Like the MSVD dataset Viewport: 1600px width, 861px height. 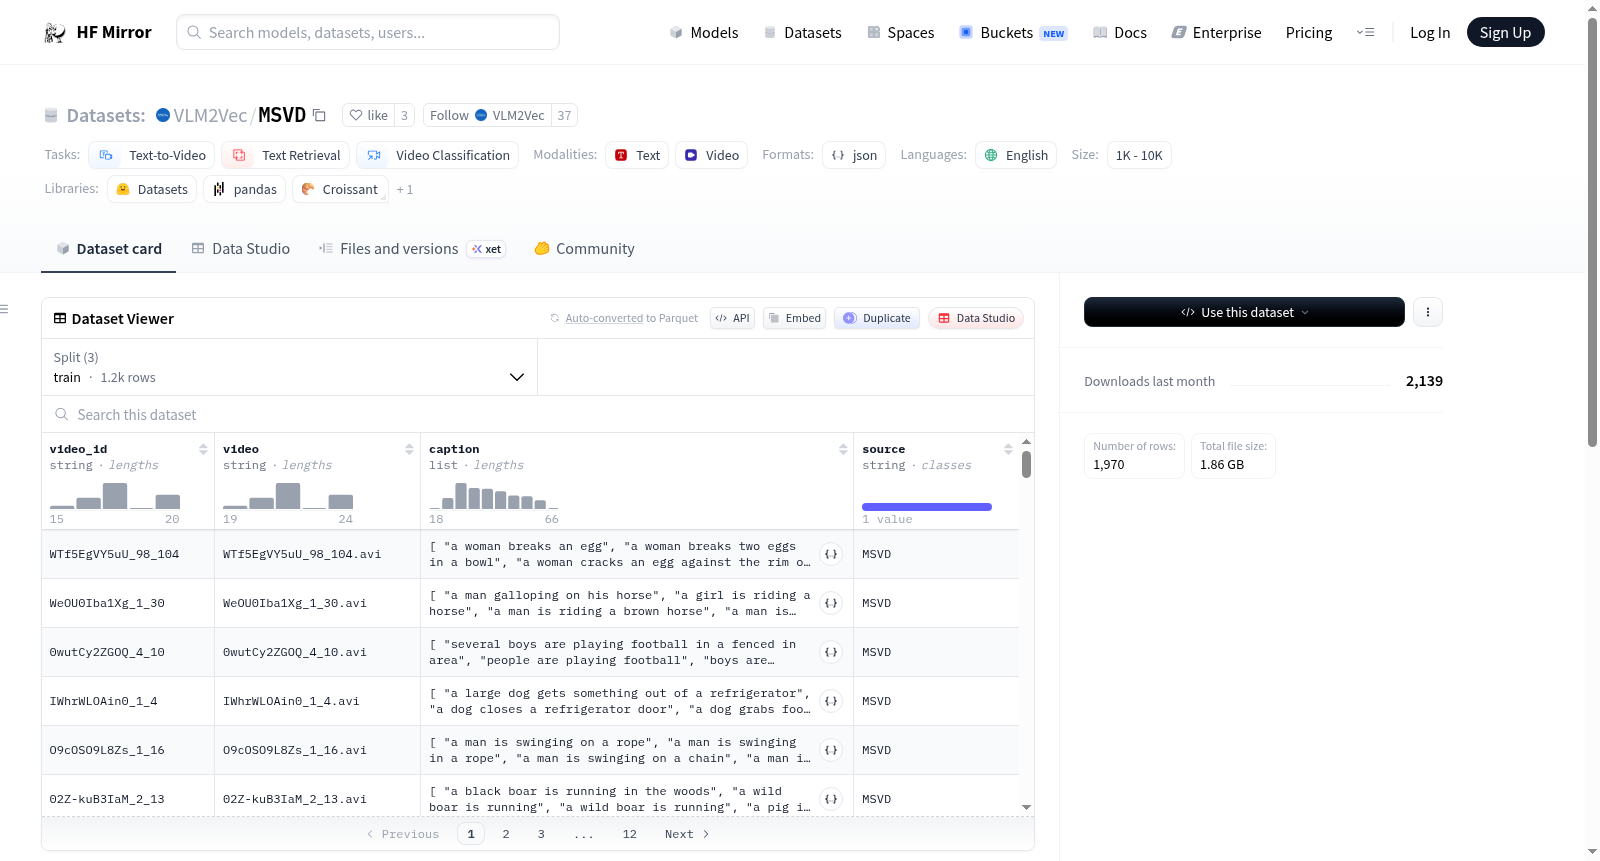point(368,115)
